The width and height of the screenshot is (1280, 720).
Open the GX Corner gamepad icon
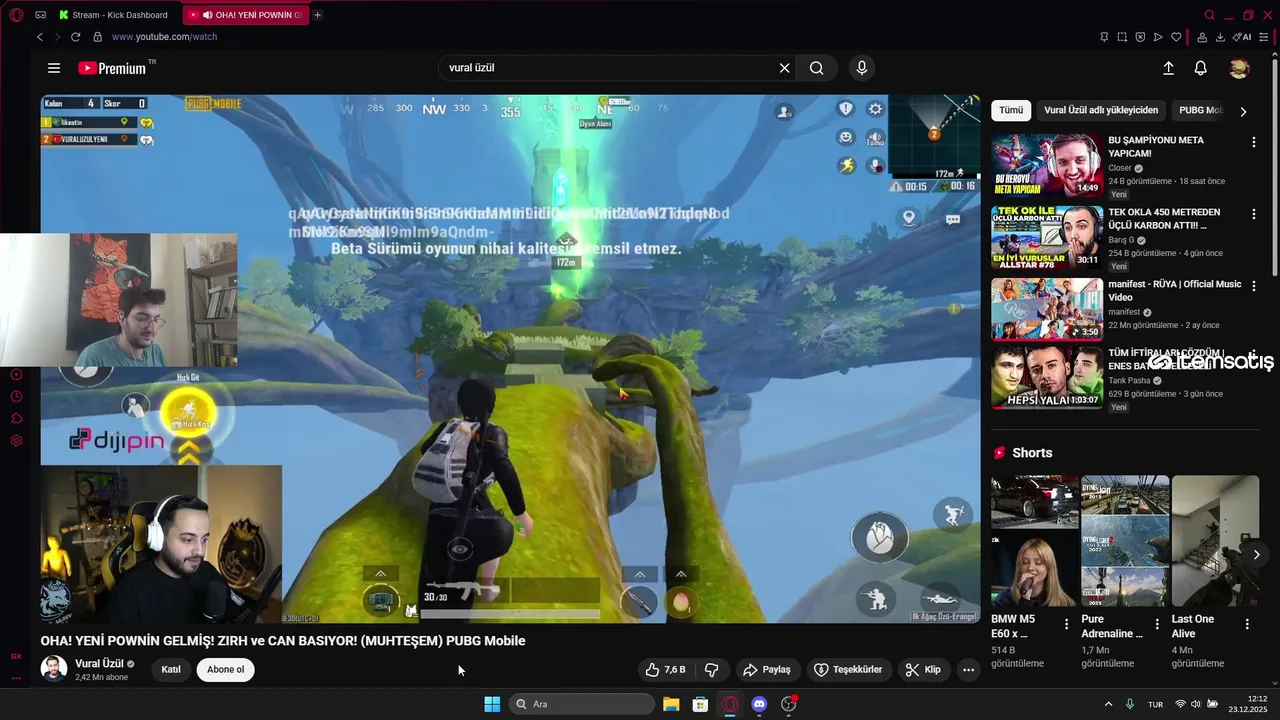click(40, 15)
